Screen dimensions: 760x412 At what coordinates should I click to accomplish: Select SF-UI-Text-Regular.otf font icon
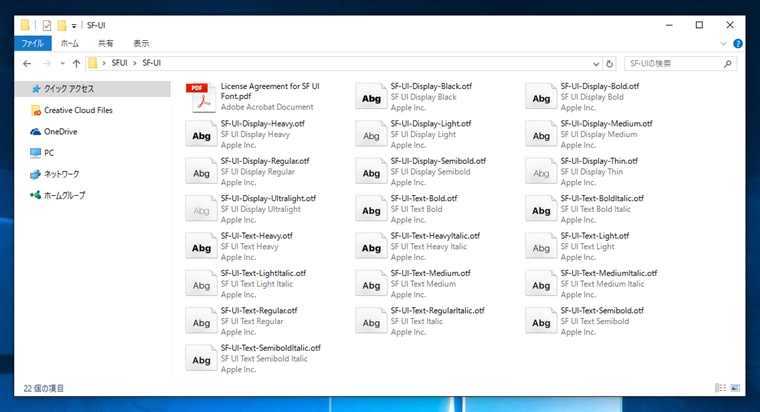click(201, 321)
